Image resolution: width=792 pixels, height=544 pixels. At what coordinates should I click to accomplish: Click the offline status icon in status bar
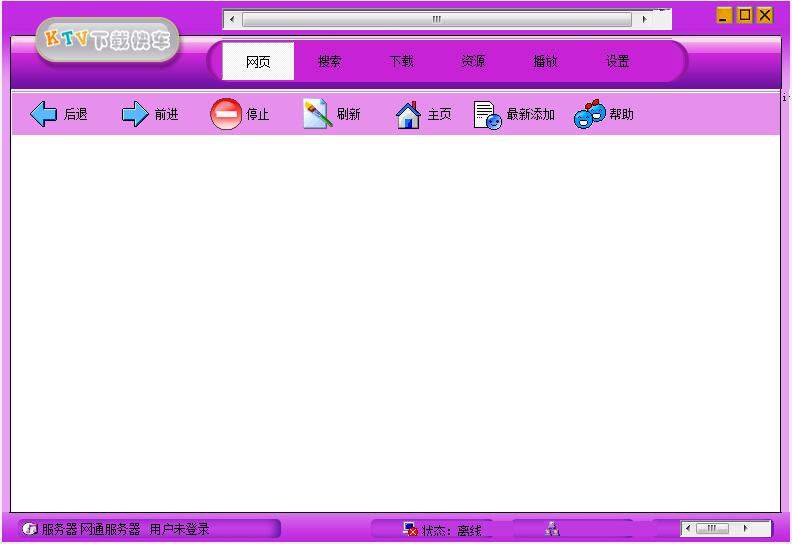click(x=410, y=529)
